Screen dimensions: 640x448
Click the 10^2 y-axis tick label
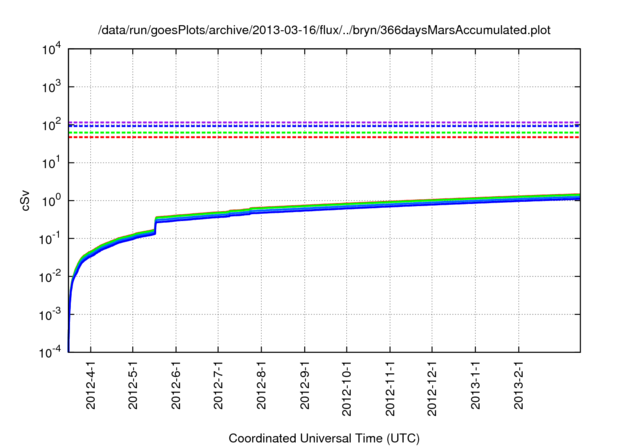[51, 125]
